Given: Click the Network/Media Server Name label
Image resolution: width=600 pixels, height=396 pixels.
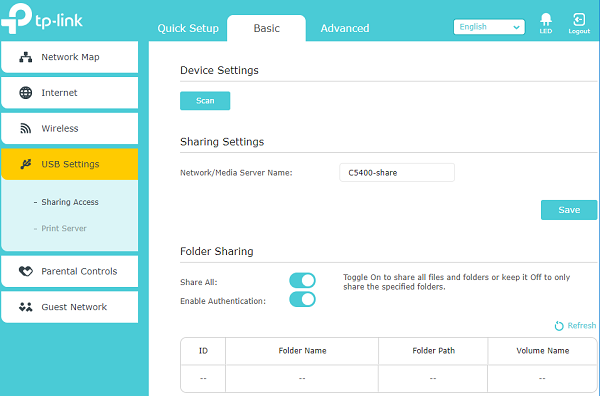Looking at the screenshot, I should [236, 173].
